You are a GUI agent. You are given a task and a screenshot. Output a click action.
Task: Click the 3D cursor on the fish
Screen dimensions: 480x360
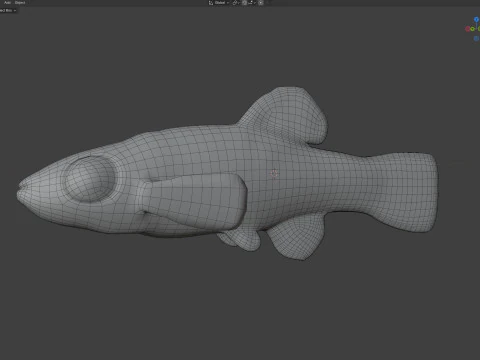[x=274, y=173]
